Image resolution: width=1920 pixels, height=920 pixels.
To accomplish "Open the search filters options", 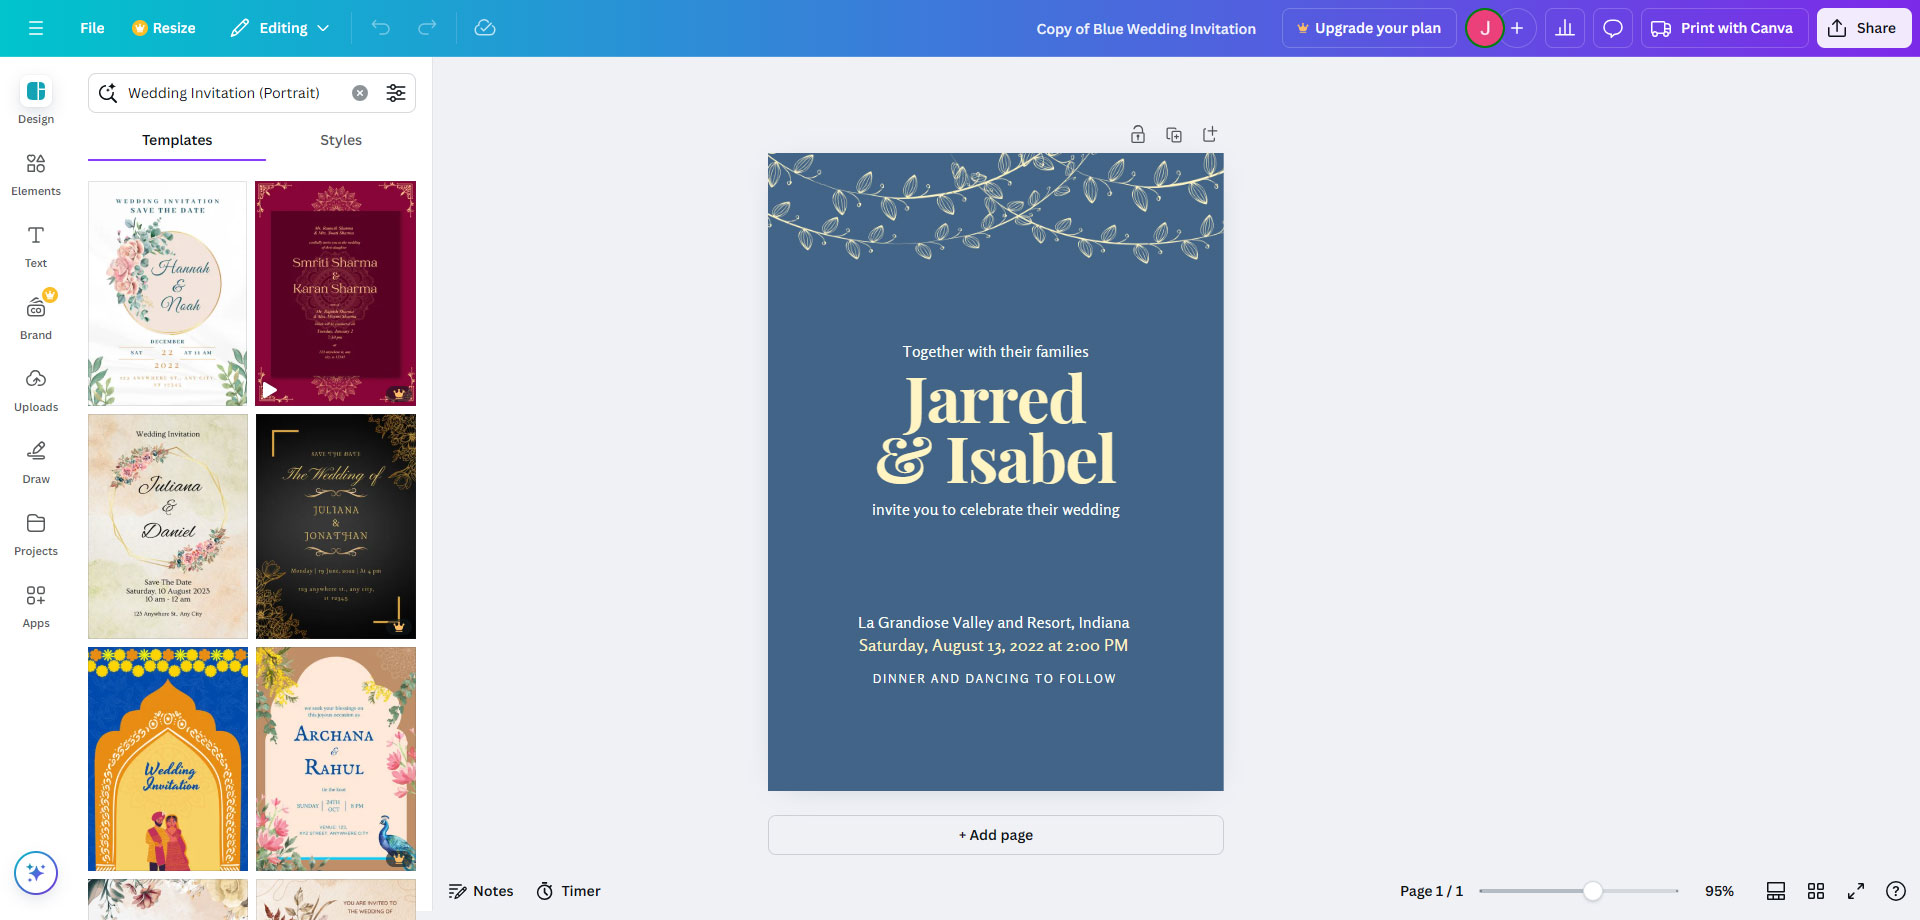I will click(x=396, y=93).
